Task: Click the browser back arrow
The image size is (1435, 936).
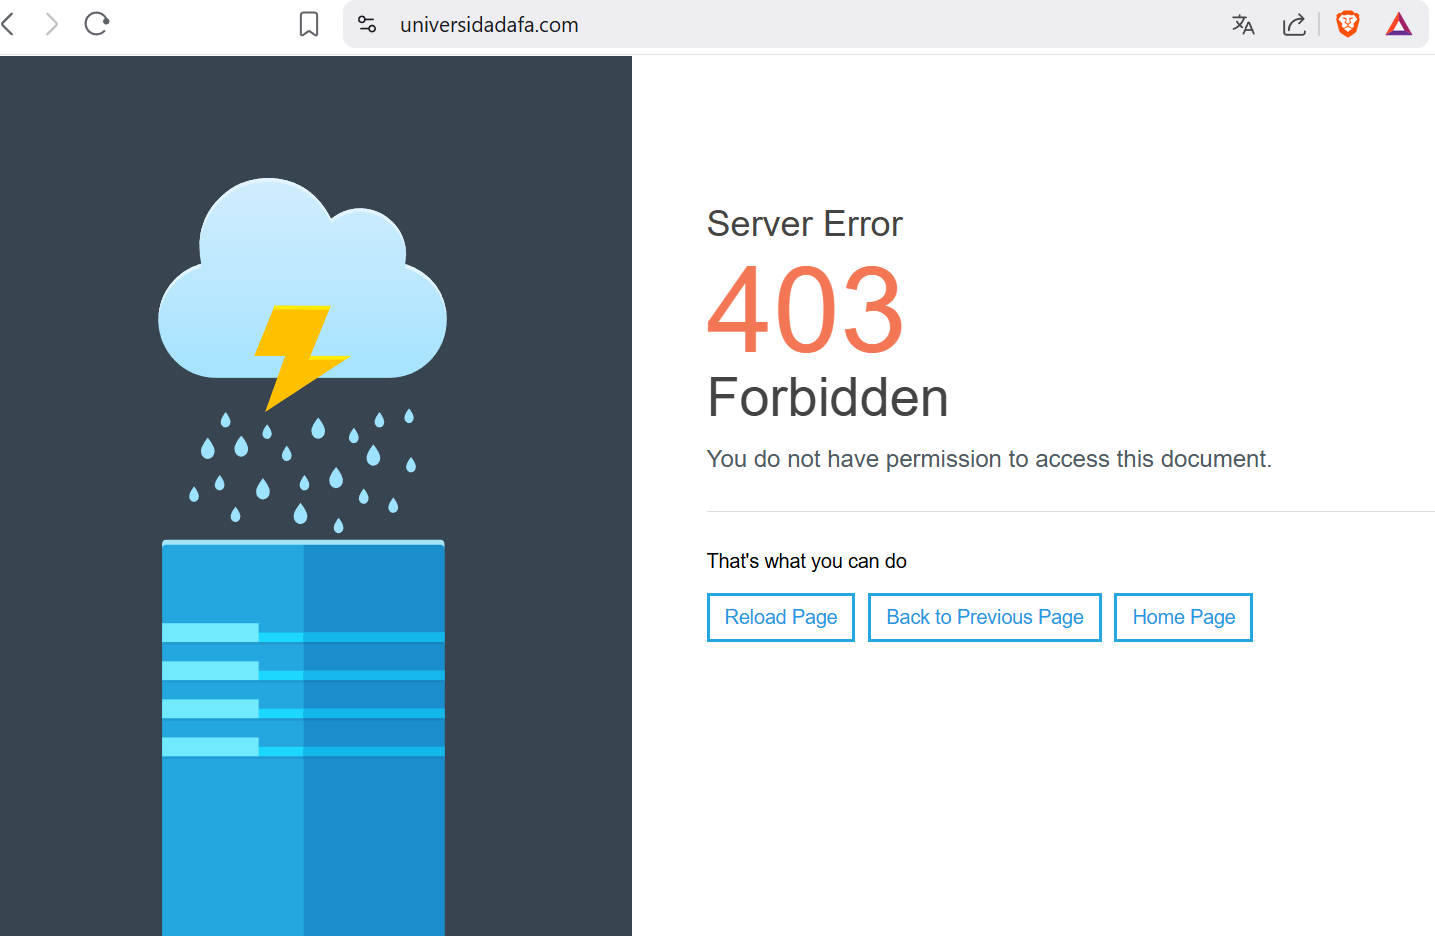Action: (x=9, y=24)
